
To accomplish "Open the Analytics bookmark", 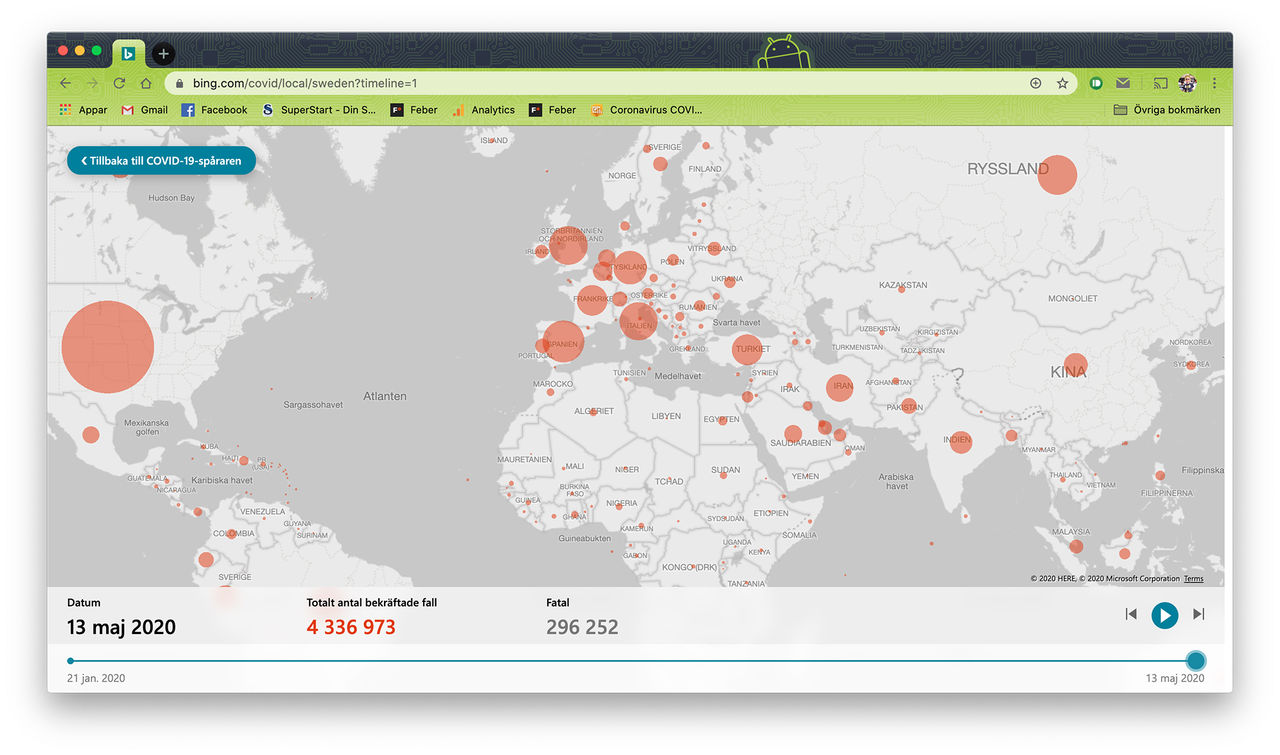I will (483, 110).
